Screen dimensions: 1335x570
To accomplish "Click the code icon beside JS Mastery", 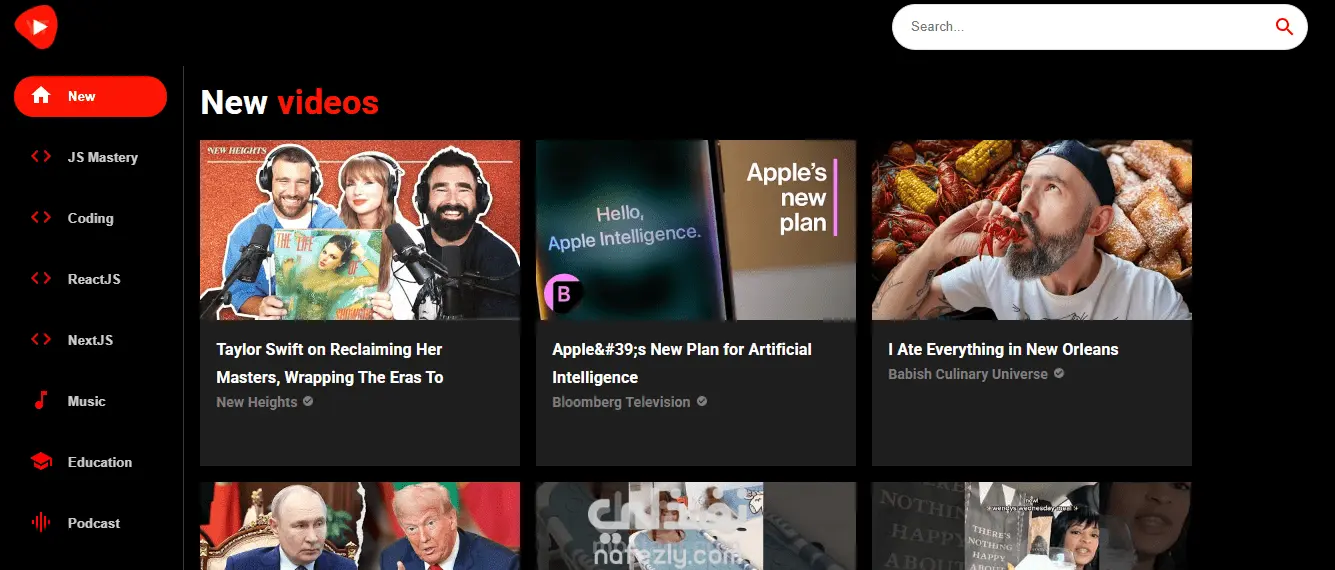I will [41, 157].
